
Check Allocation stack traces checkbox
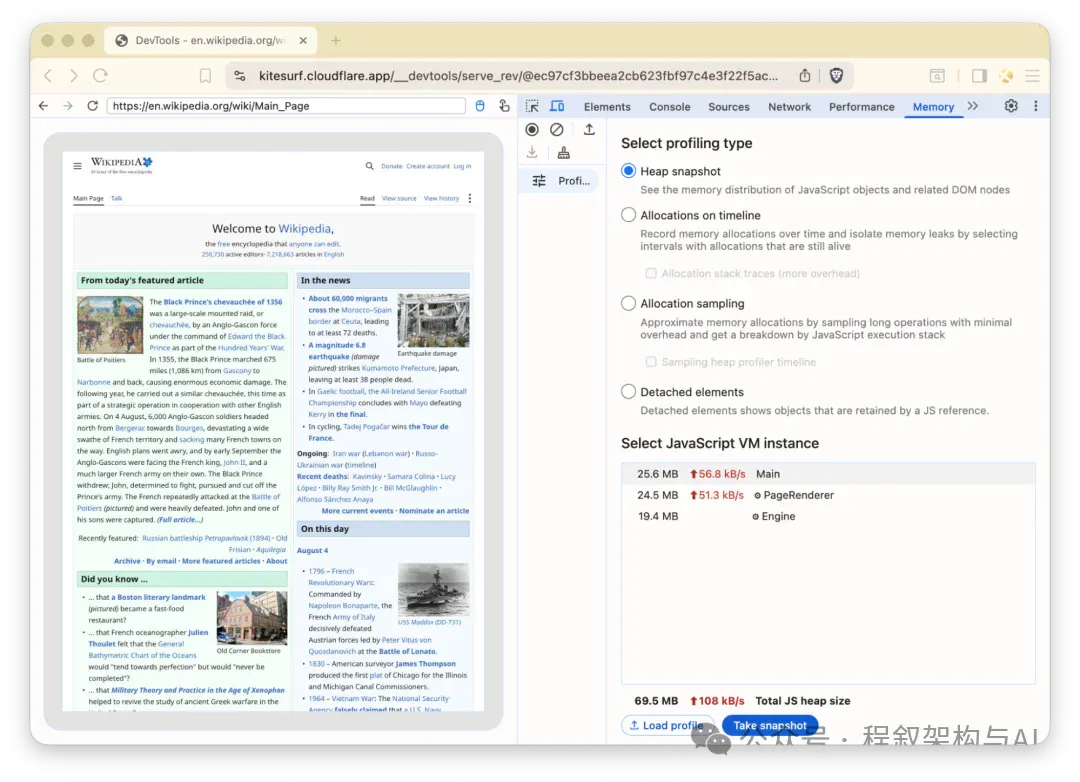650,274
